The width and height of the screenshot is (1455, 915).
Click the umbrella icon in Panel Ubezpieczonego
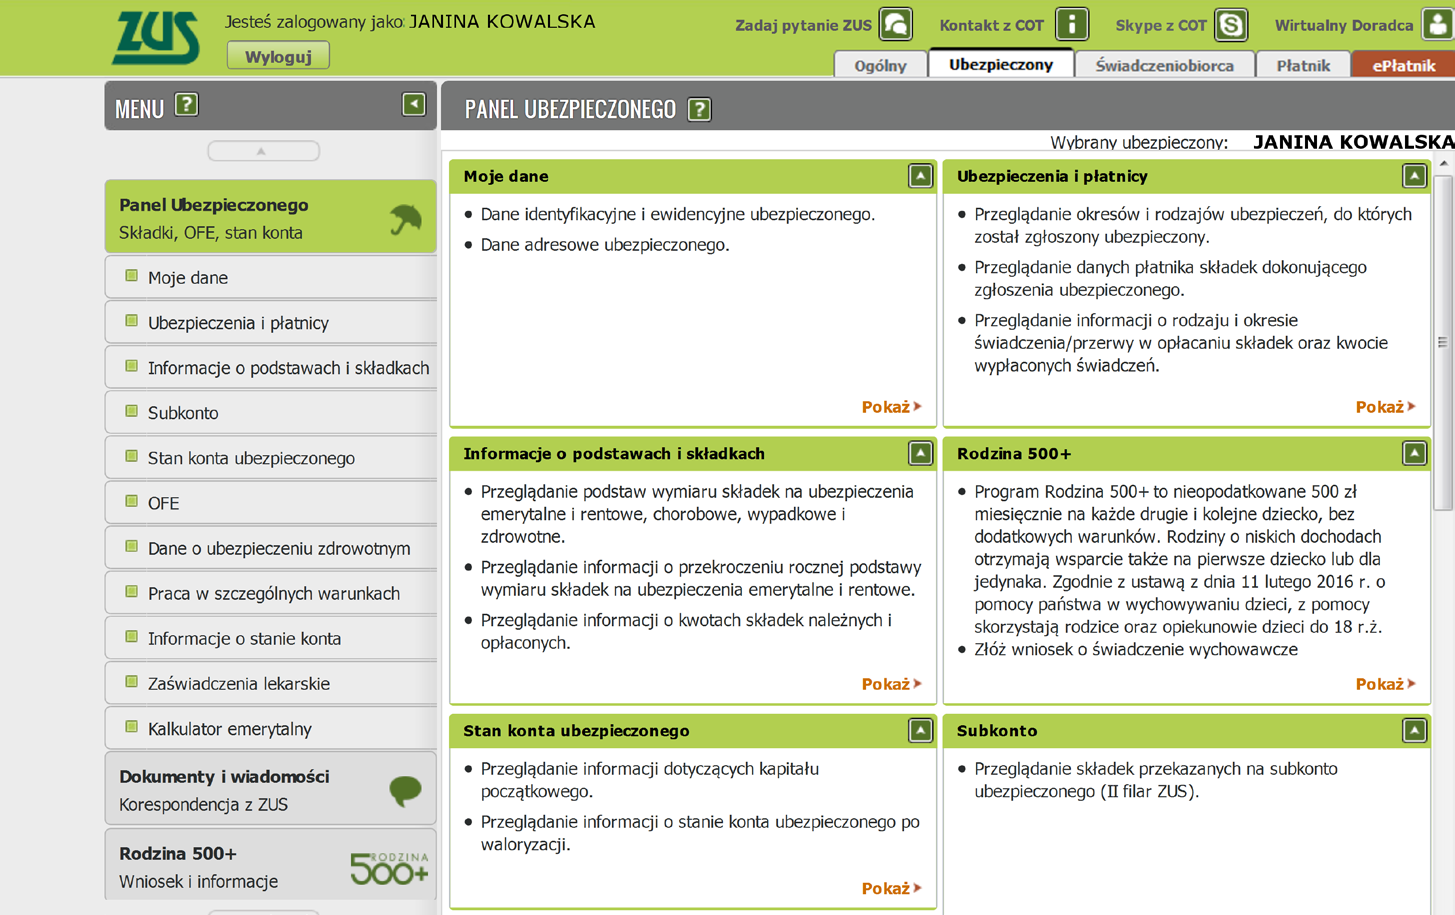coord(405,219)
